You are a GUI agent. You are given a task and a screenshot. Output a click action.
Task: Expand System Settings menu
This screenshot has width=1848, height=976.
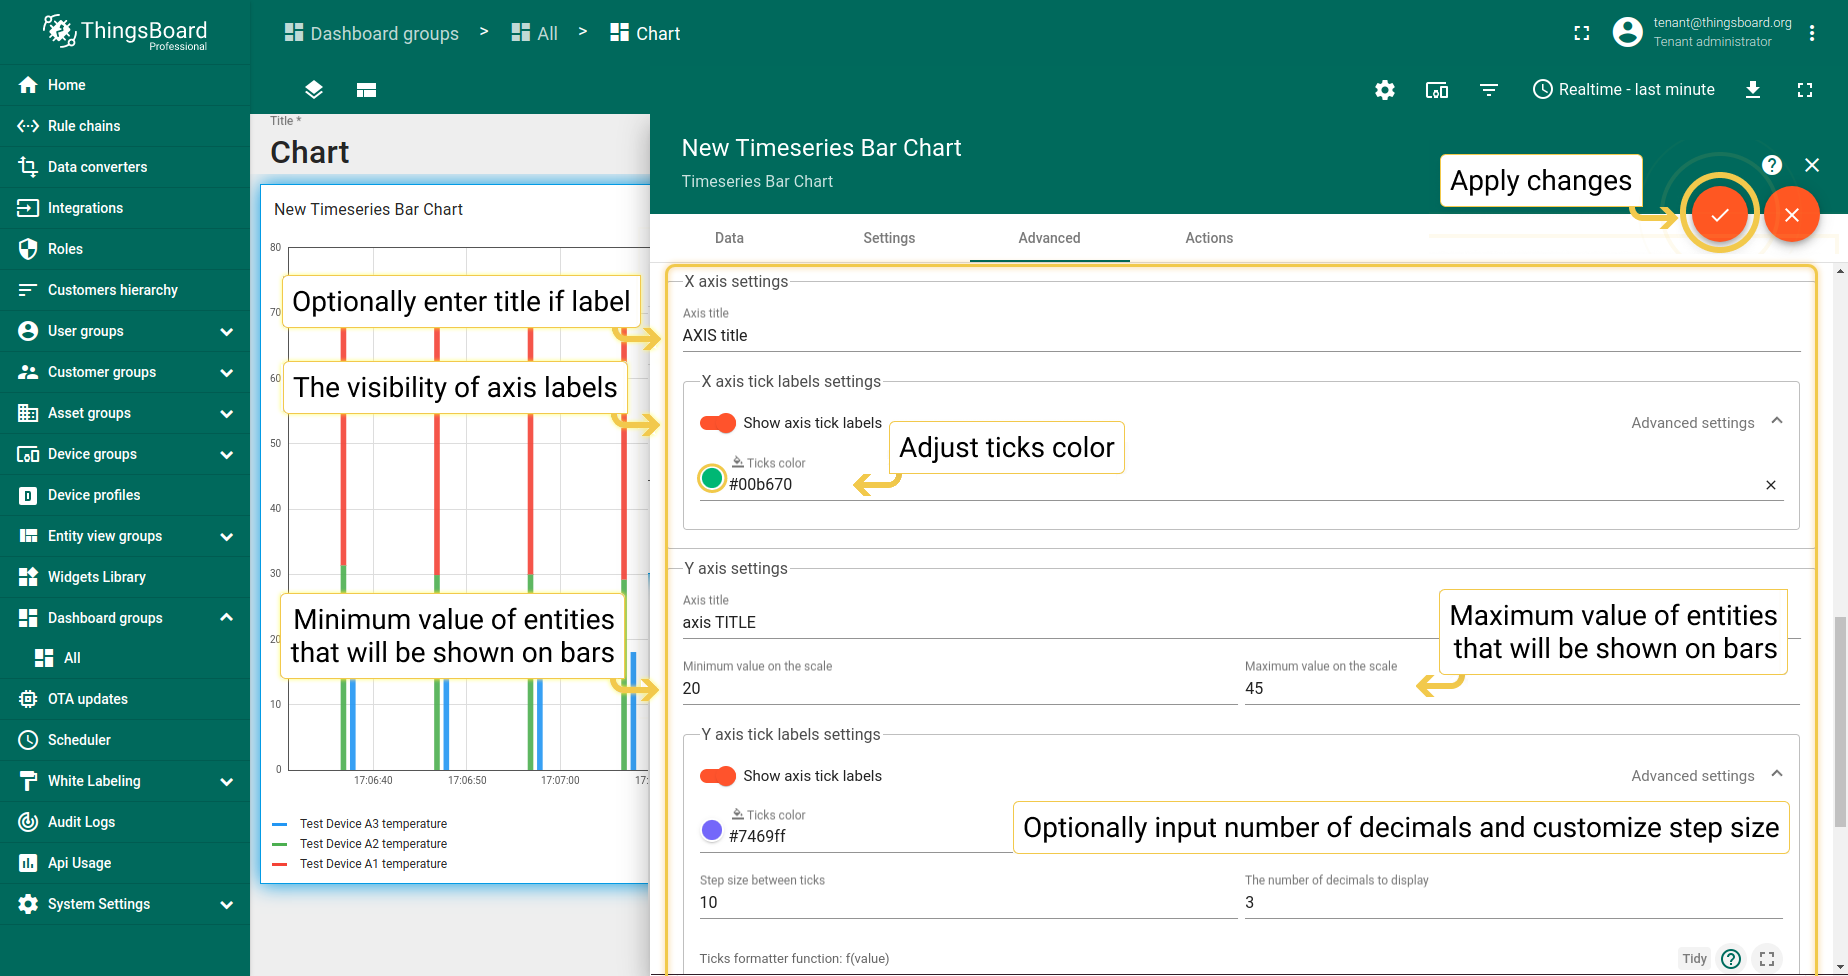tap(227, 904)
